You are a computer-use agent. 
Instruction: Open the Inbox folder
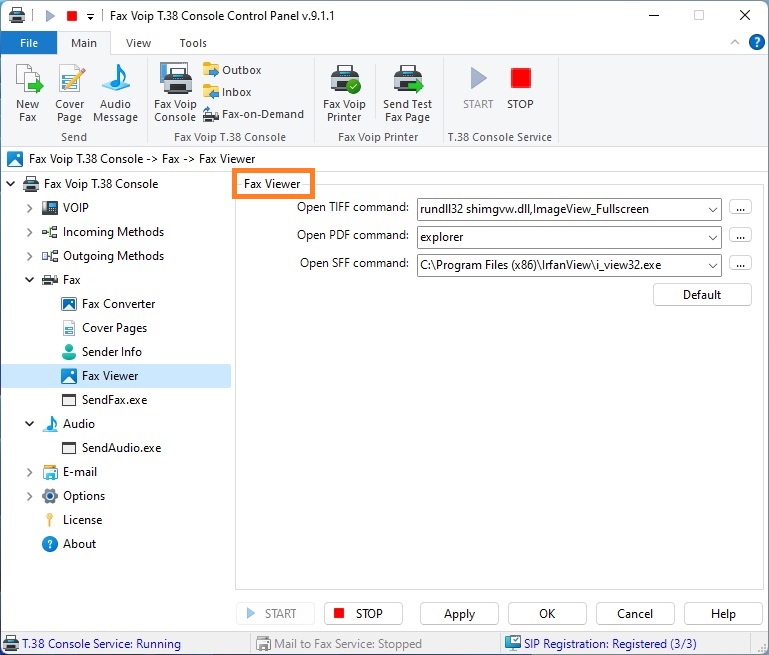click(x=227, y=92)
